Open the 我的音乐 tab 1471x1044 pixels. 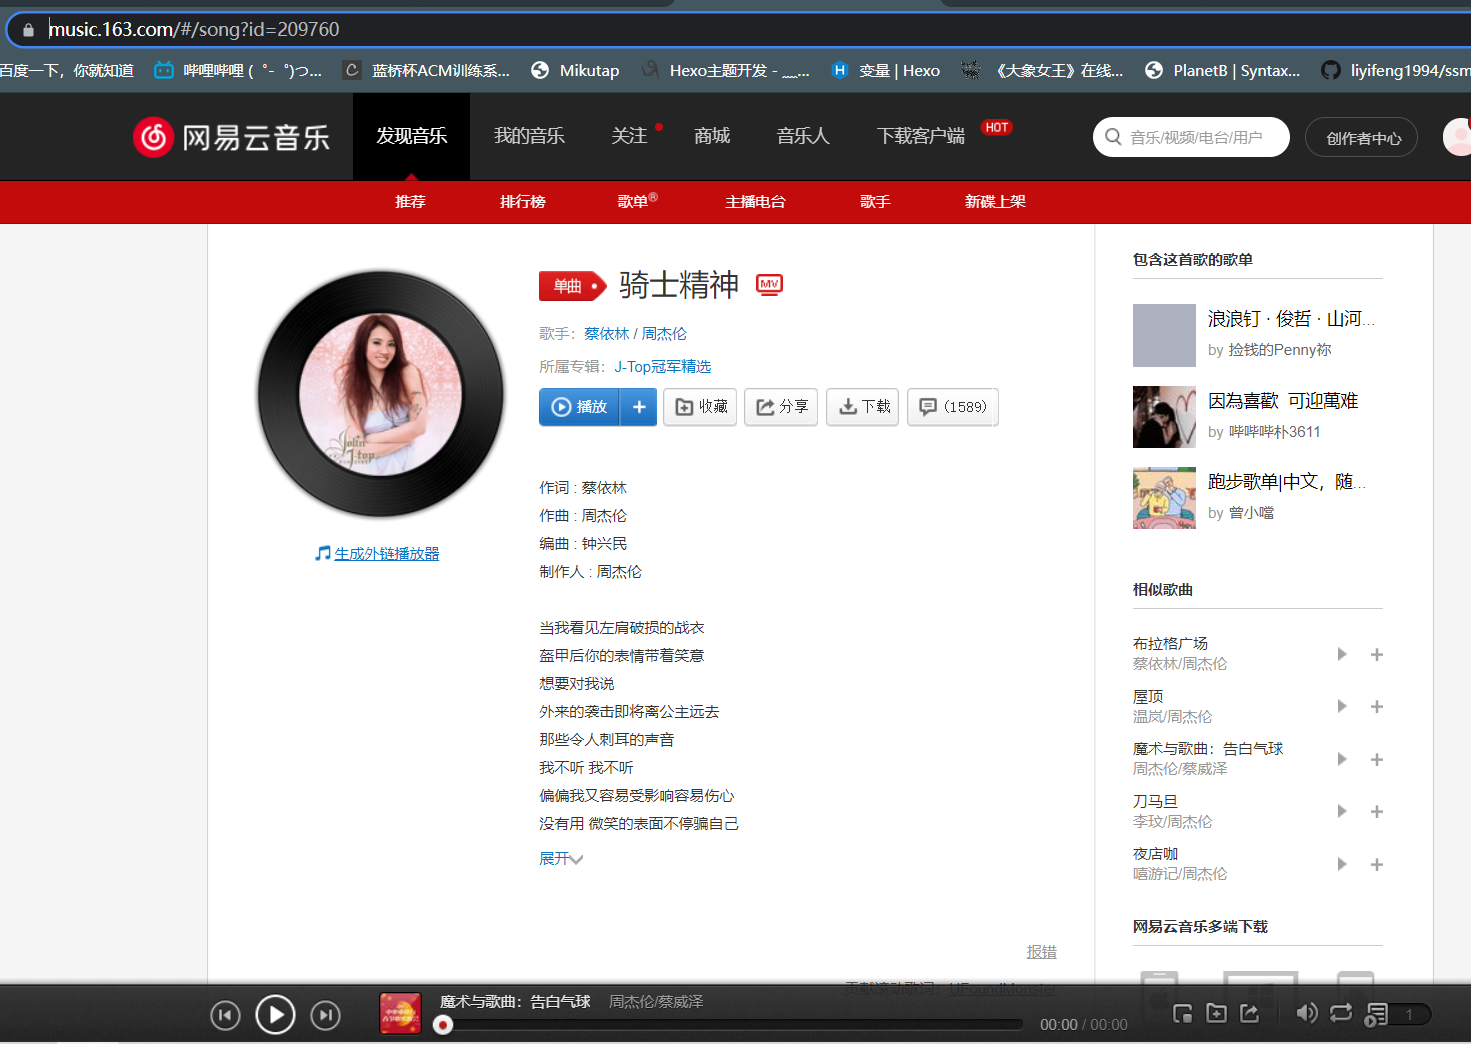(529, 136)
